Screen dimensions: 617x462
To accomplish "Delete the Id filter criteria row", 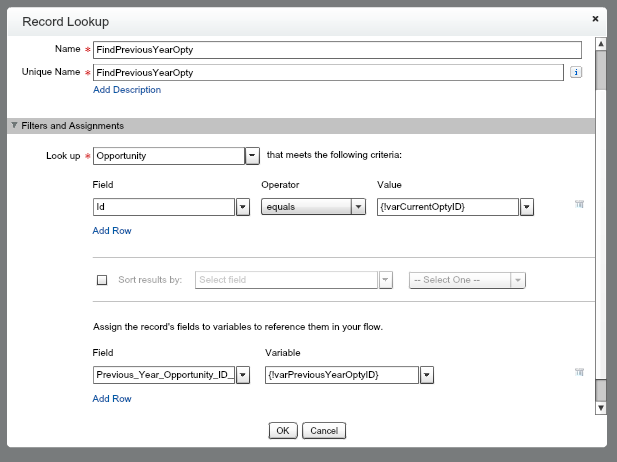I will [579, 204].
